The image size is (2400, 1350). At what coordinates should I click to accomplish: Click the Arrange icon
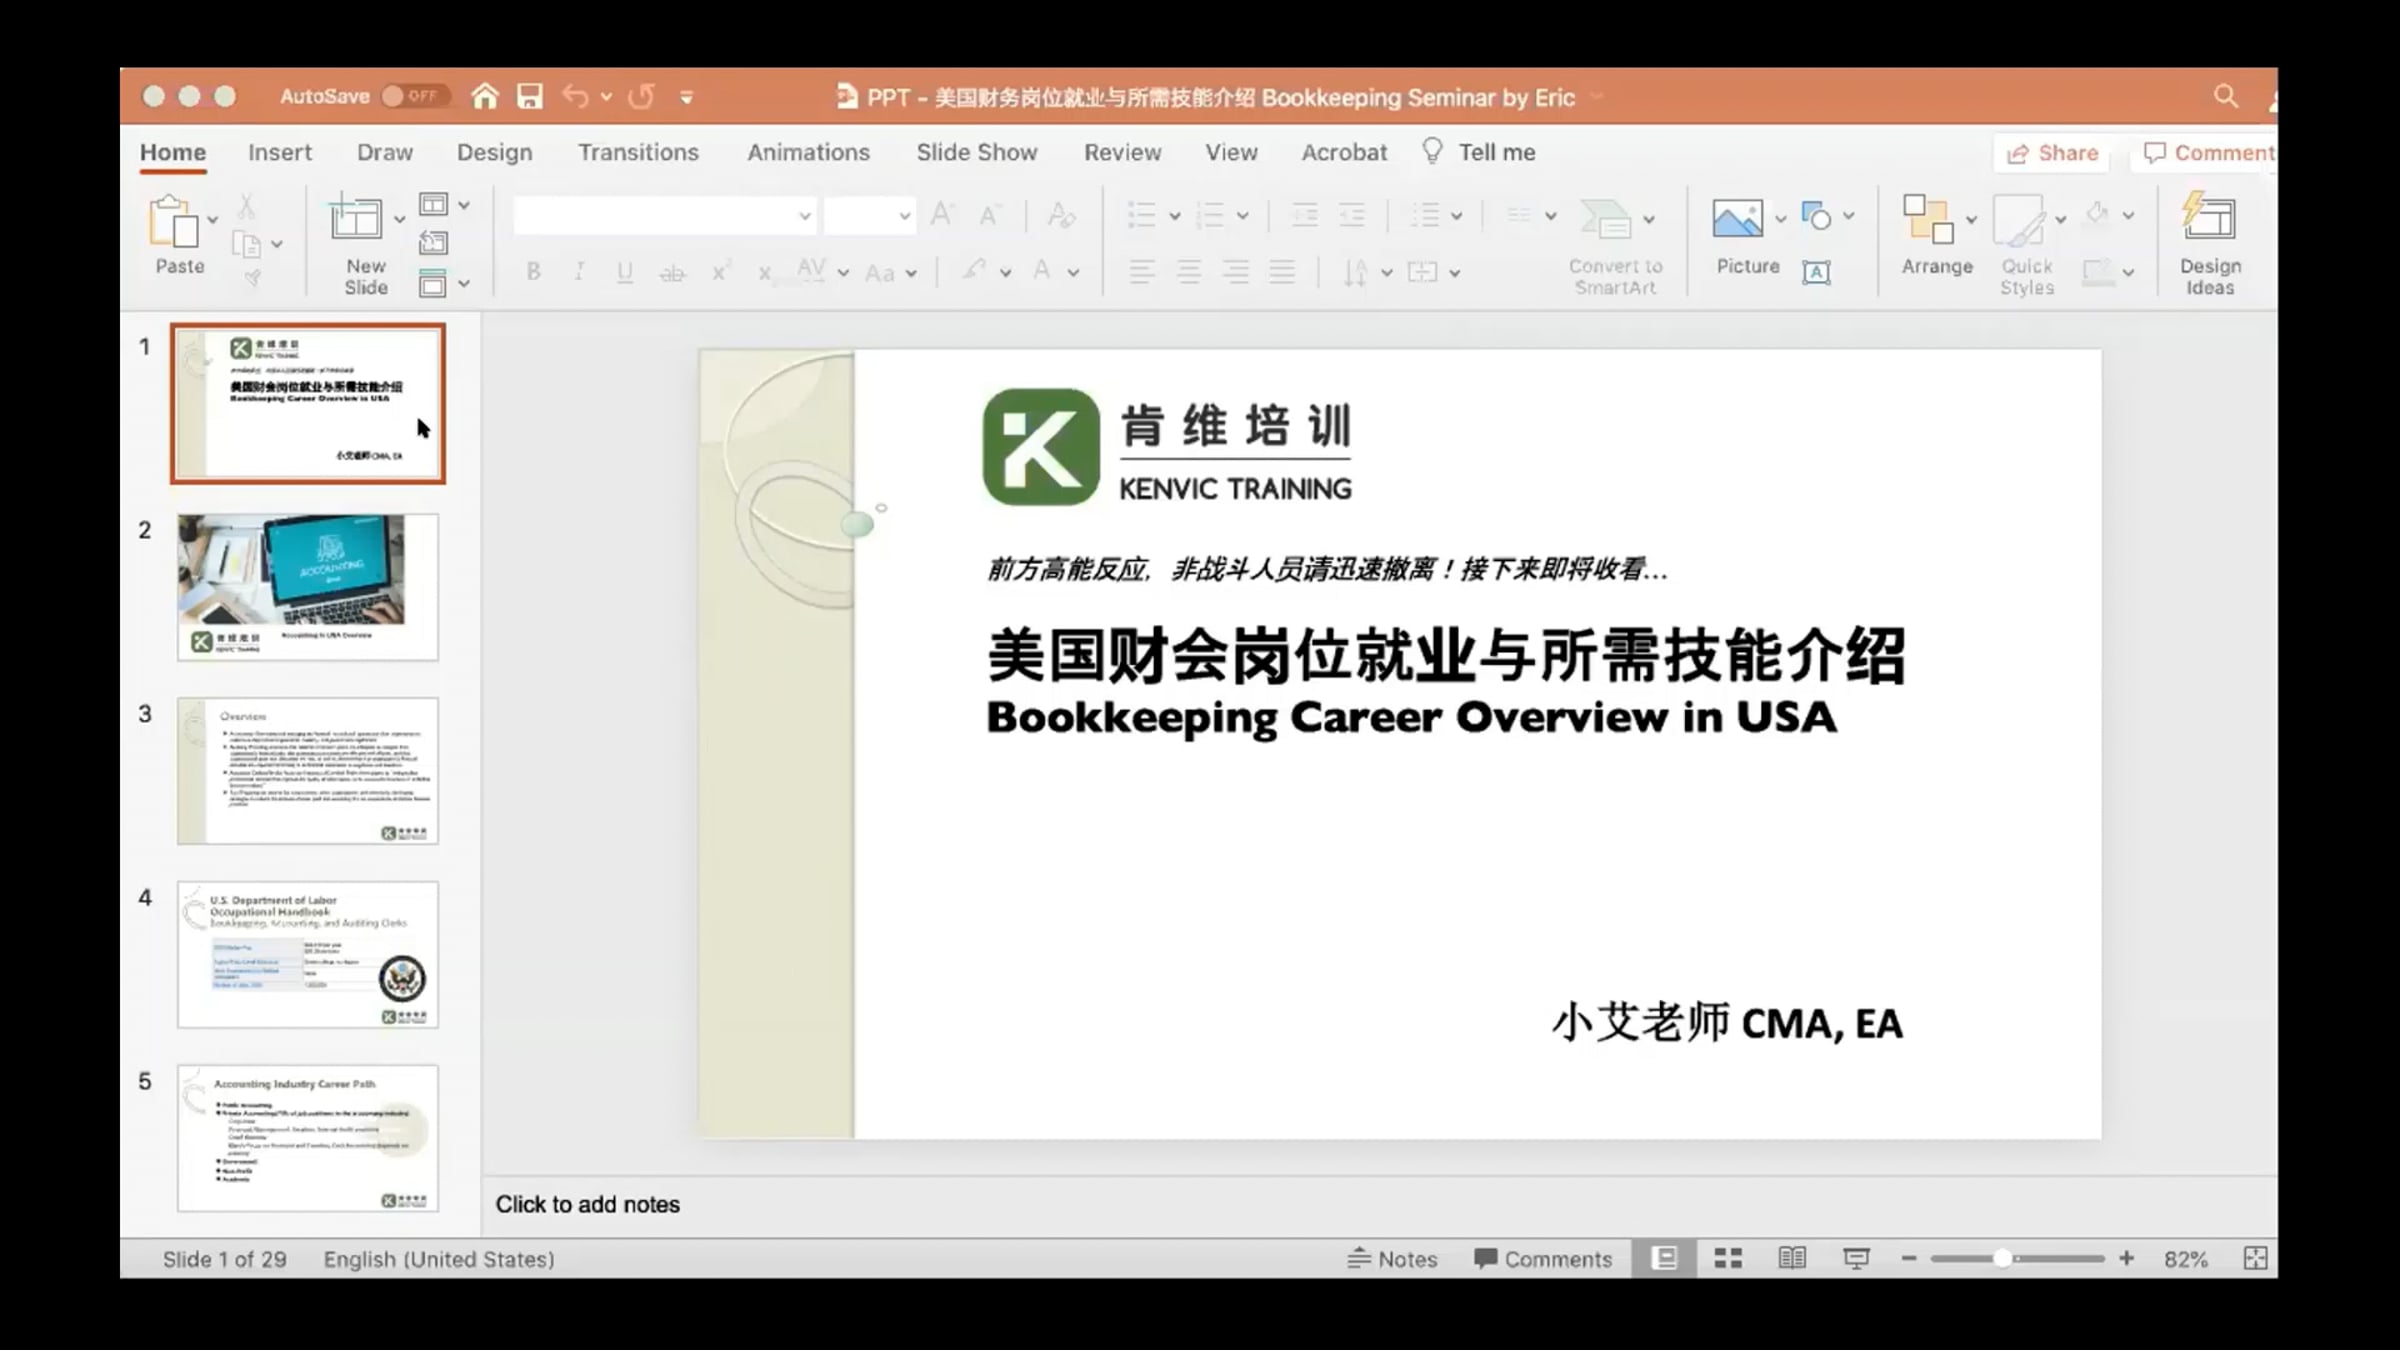pos(1929,219)
